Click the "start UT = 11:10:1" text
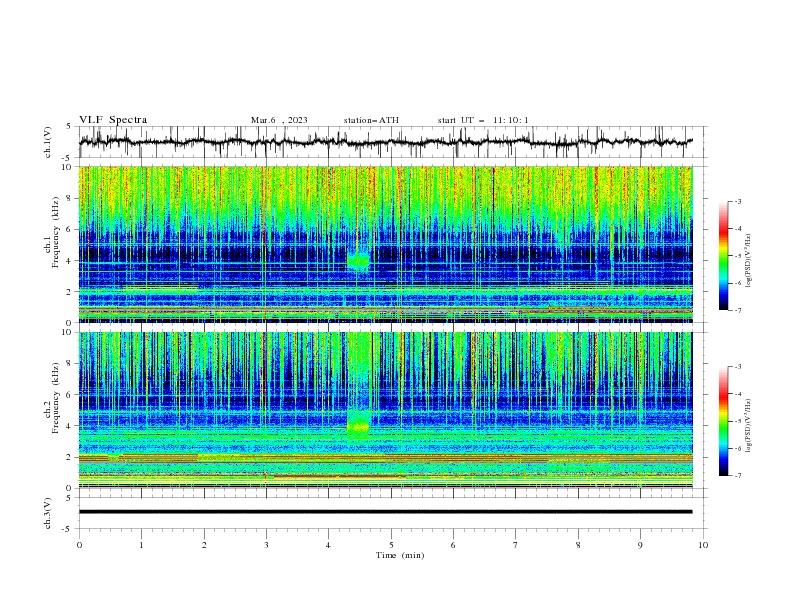 tap(483, 120)
